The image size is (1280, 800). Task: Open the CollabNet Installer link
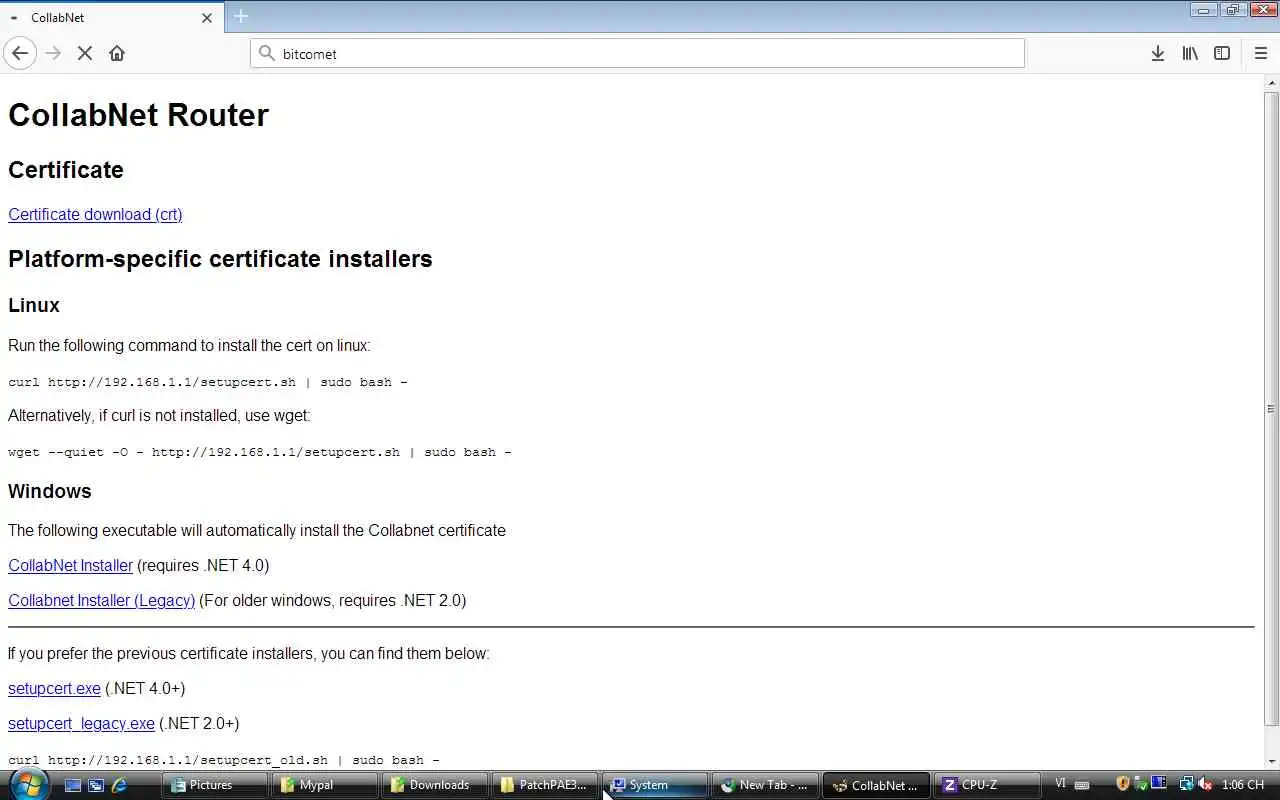(x=70, y=565)
